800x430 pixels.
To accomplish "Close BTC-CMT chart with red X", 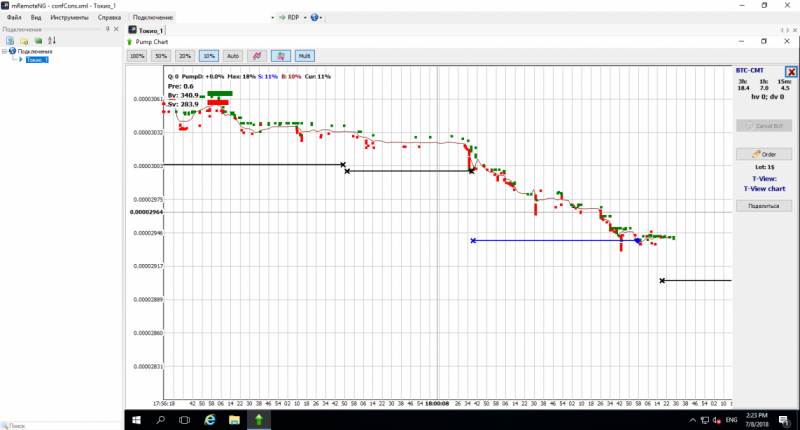I will click(791, 71).
